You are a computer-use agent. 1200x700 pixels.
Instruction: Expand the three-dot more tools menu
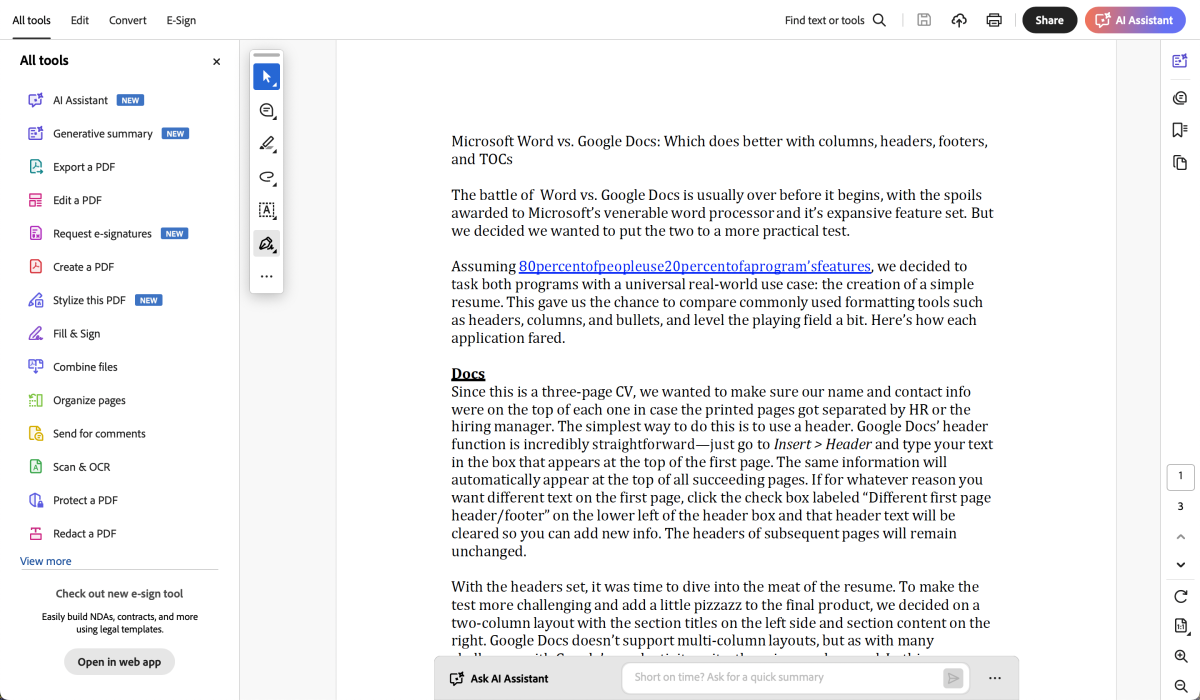266,276
